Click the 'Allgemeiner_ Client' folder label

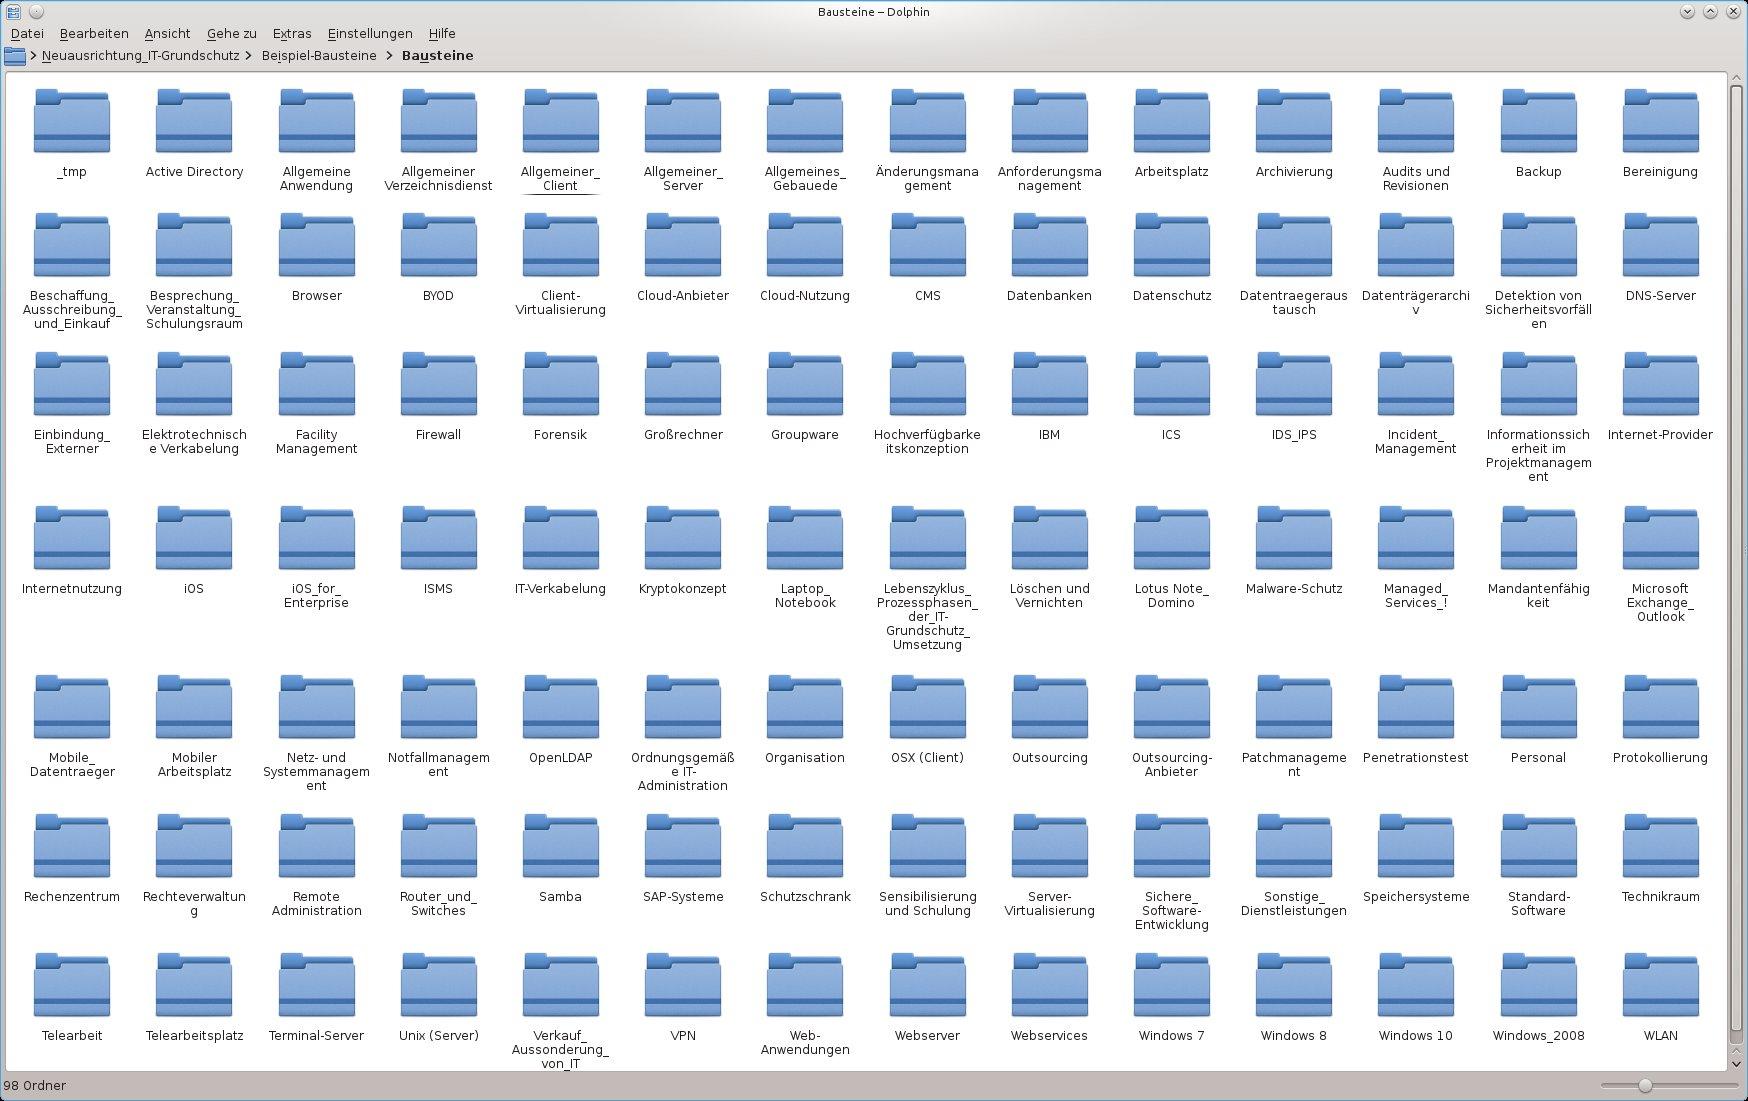(560, 179)
